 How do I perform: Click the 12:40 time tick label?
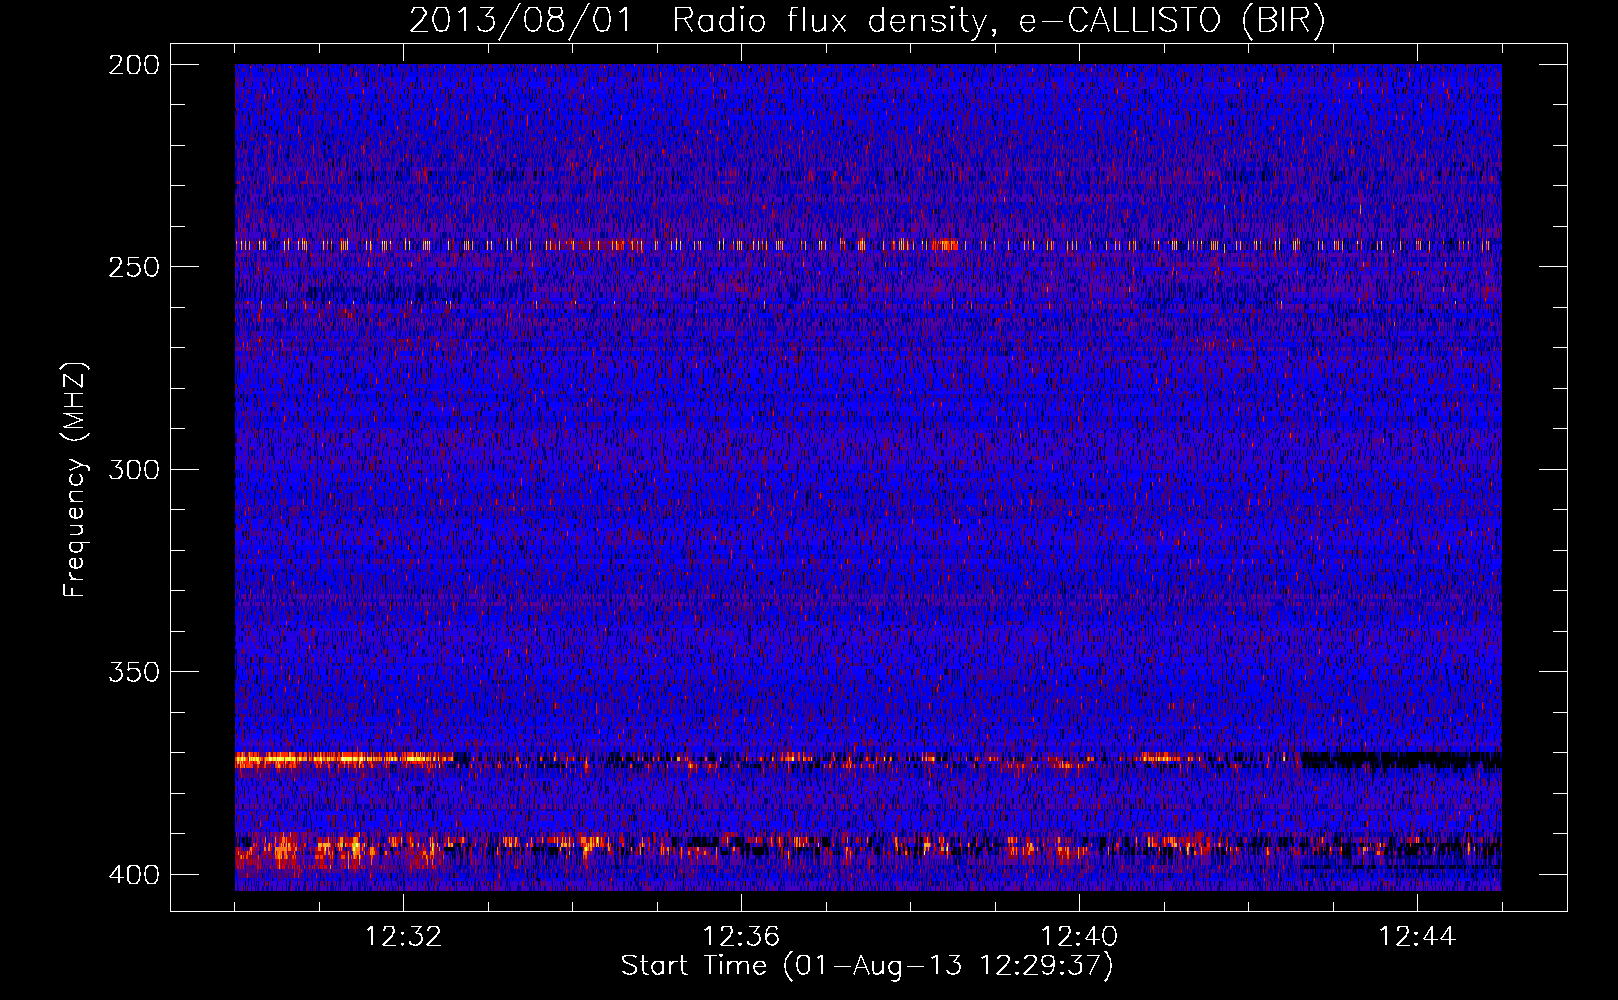(1079, 937)
